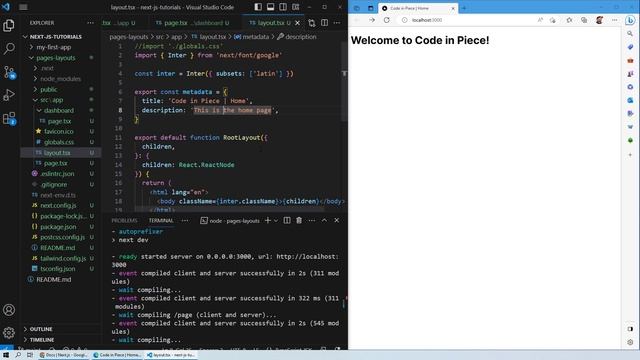Screen dimensions: 640x360
Task: Expand the OUTLINE section
Action: pos(61,329)
